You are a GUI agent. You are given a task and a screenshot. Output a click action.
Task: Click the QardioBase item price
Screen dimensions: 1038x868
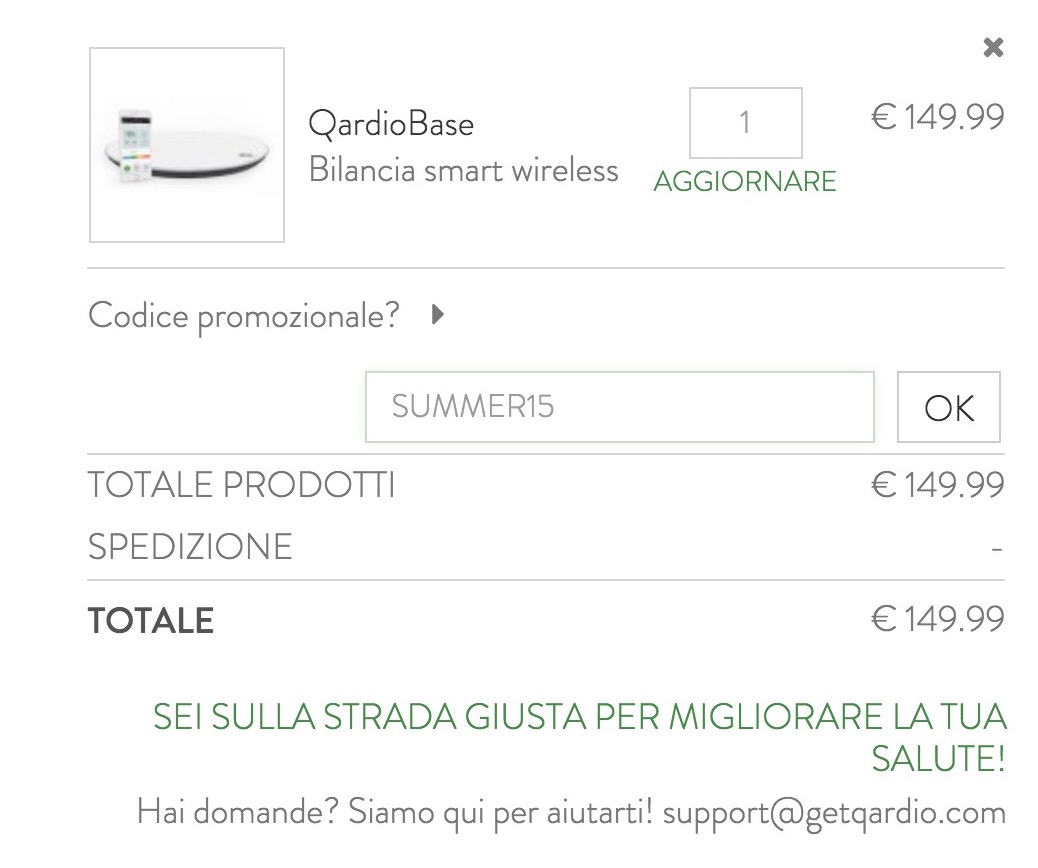coord(937,118)
